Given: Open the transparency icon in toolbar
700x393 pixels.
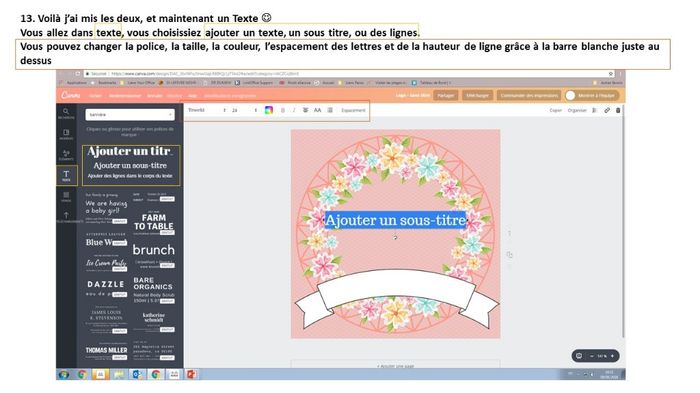Looking at the screenshot, I should point(595,110).
